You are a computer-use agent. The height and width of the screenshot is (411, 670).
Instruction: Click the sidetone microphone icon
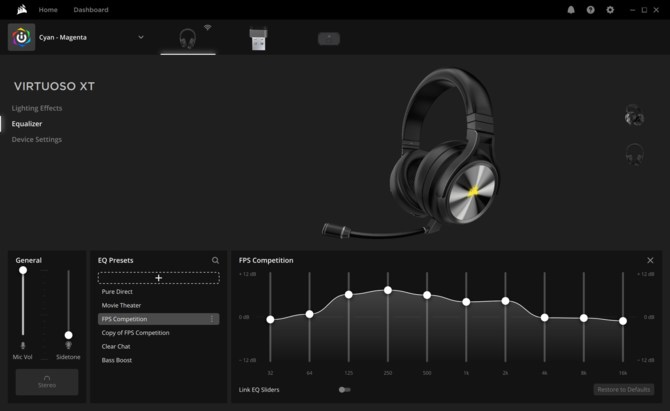point(68,345)
